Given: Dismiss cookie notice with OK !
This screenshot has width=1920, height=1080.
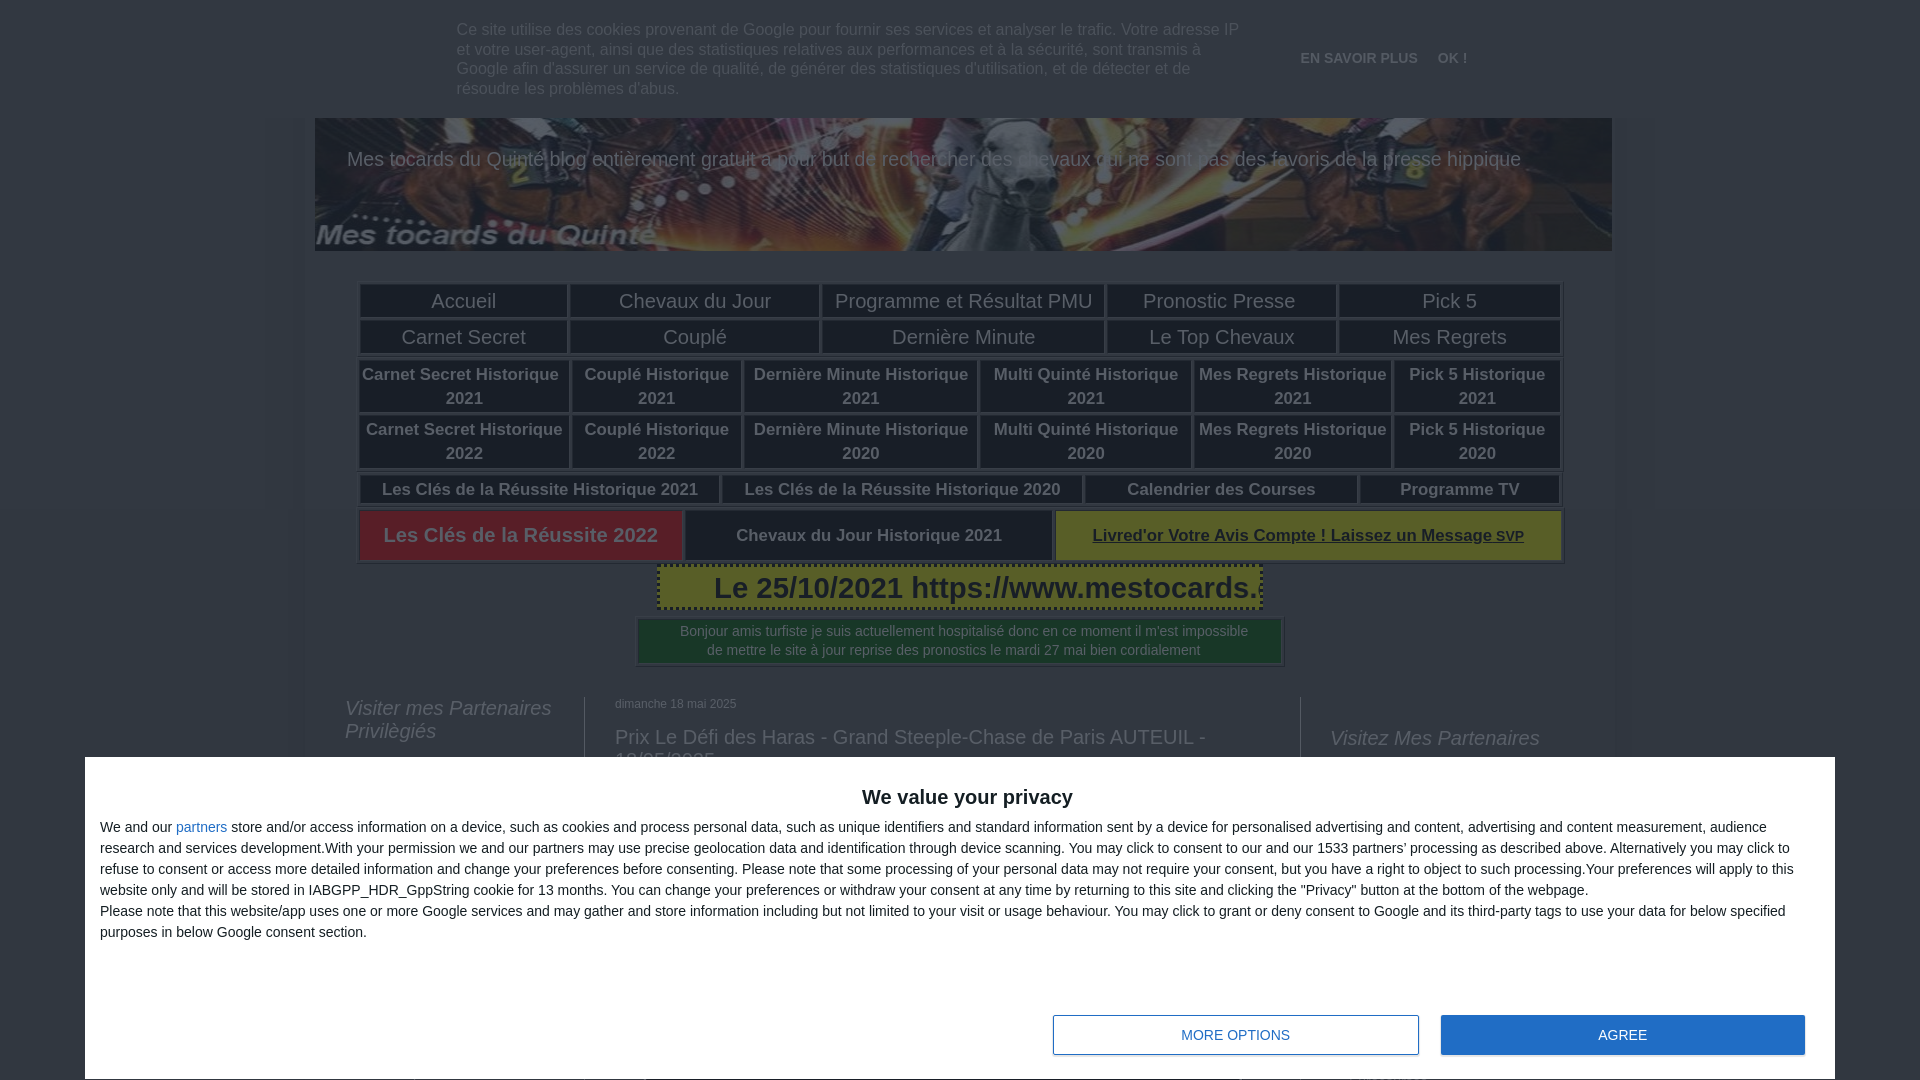Looking at the screenshot, I should coord(1452,58).
